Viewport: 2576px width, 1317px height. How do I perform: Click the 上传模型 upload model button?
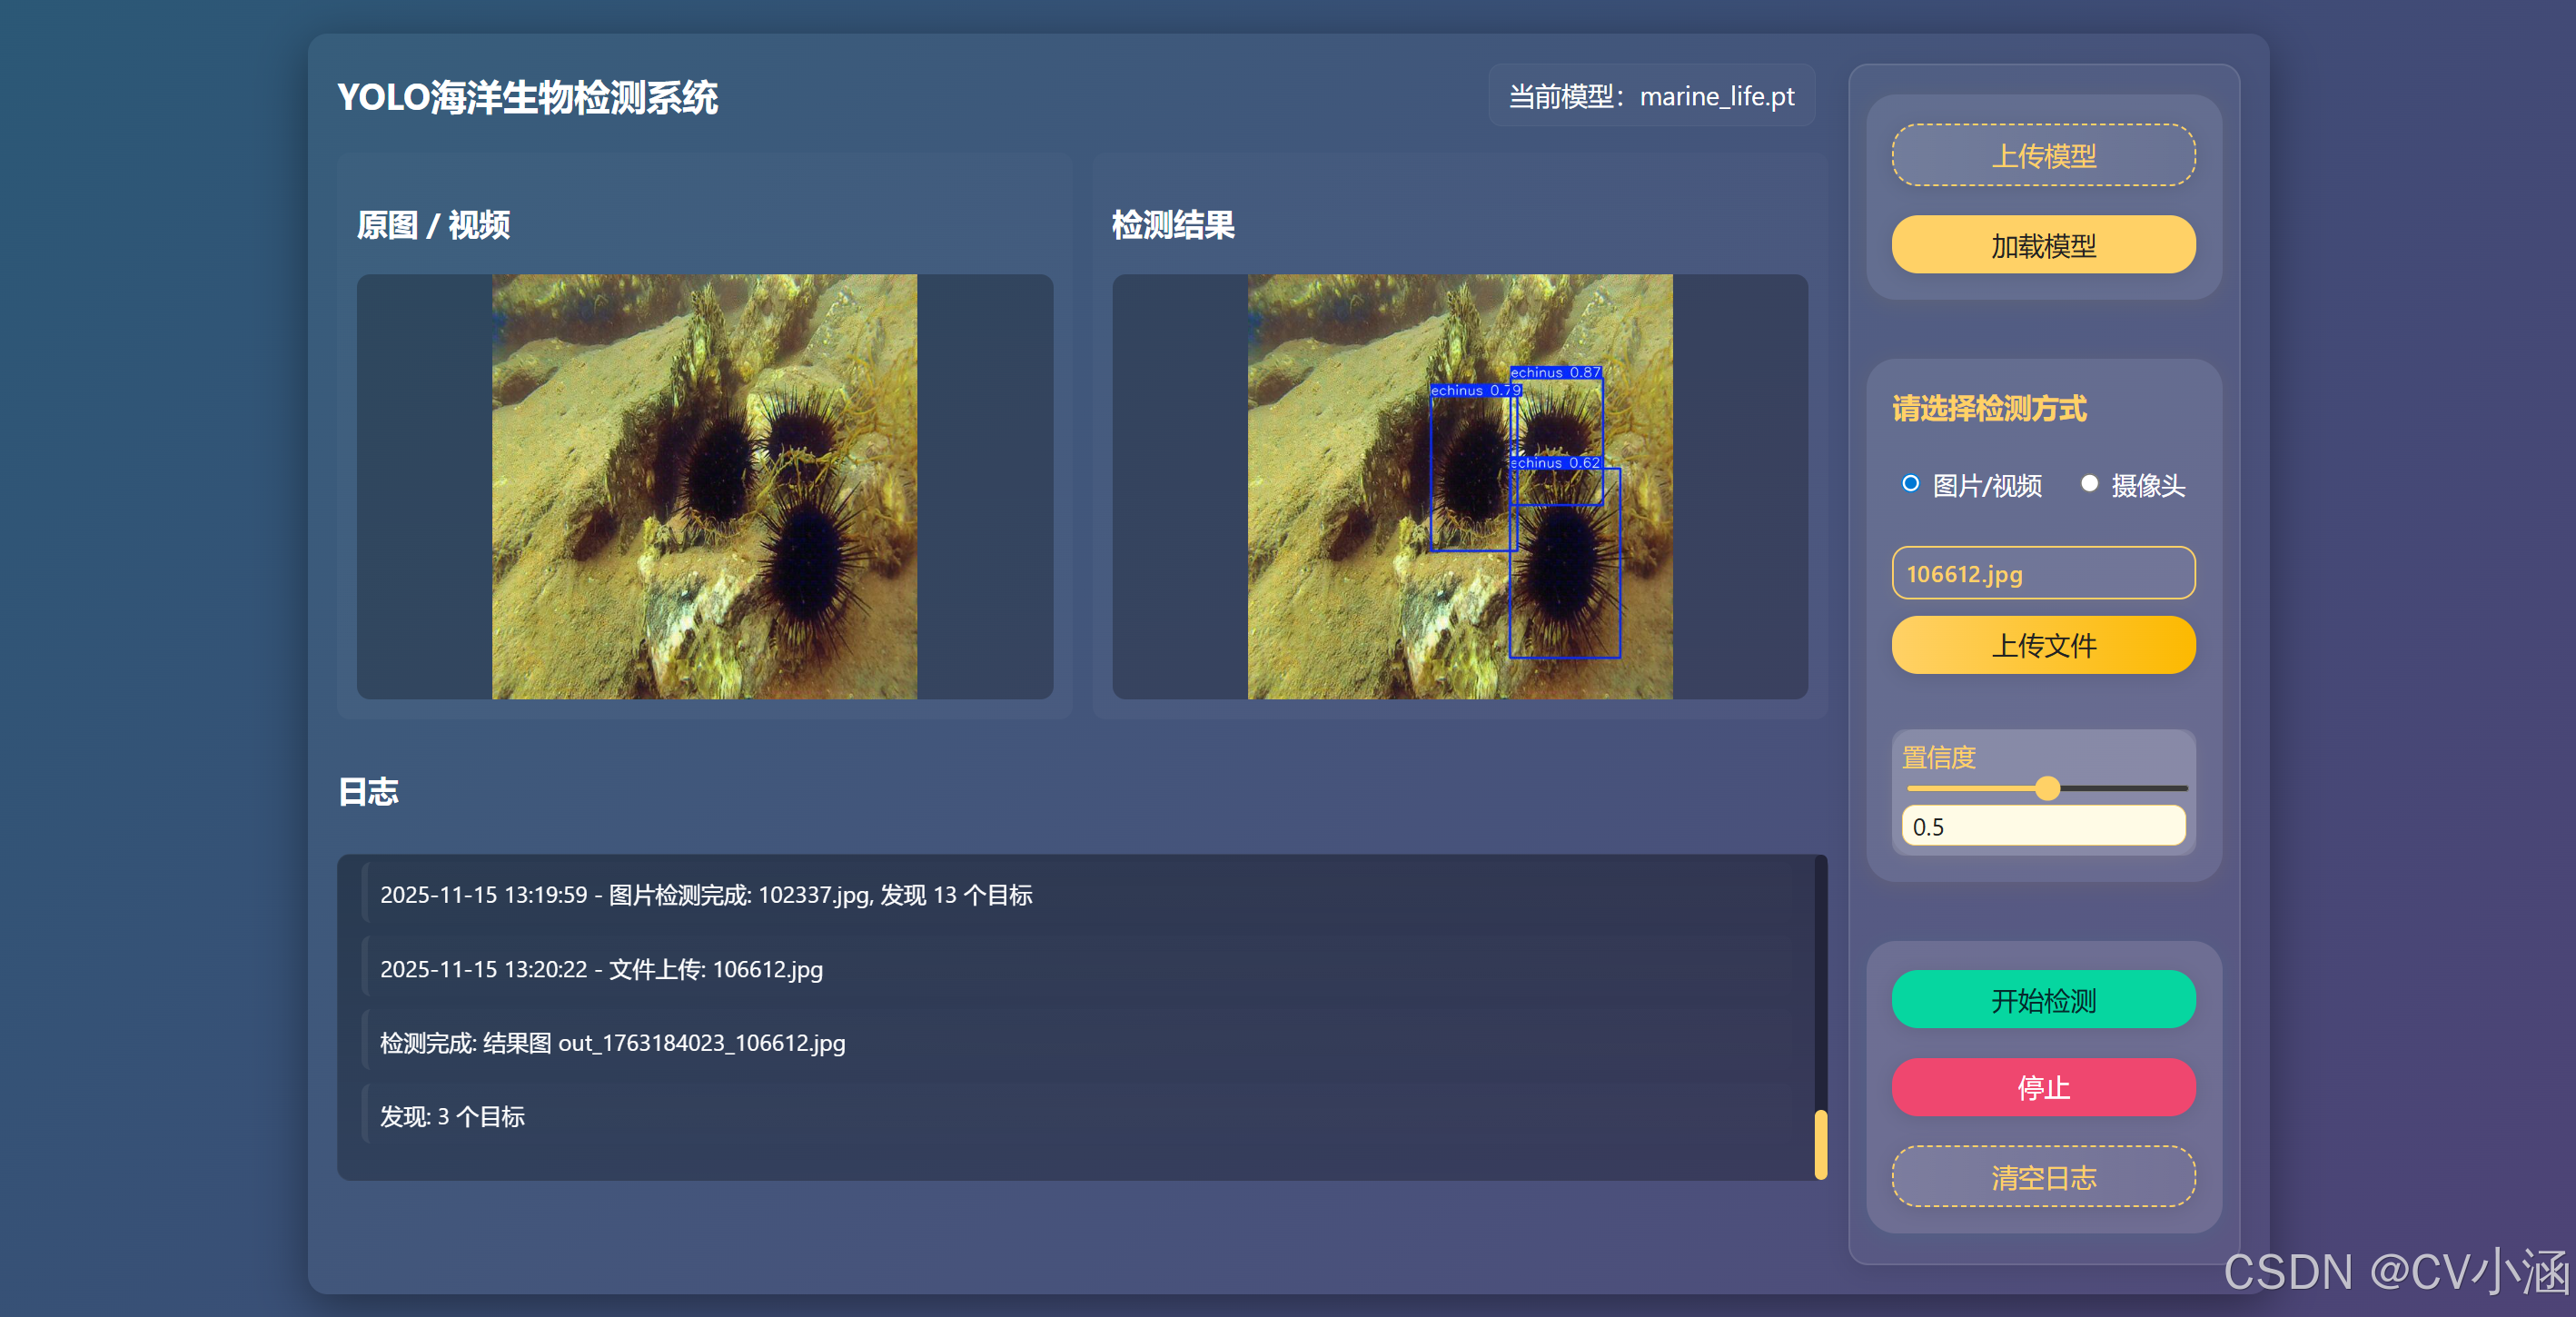pos(2042,155)
